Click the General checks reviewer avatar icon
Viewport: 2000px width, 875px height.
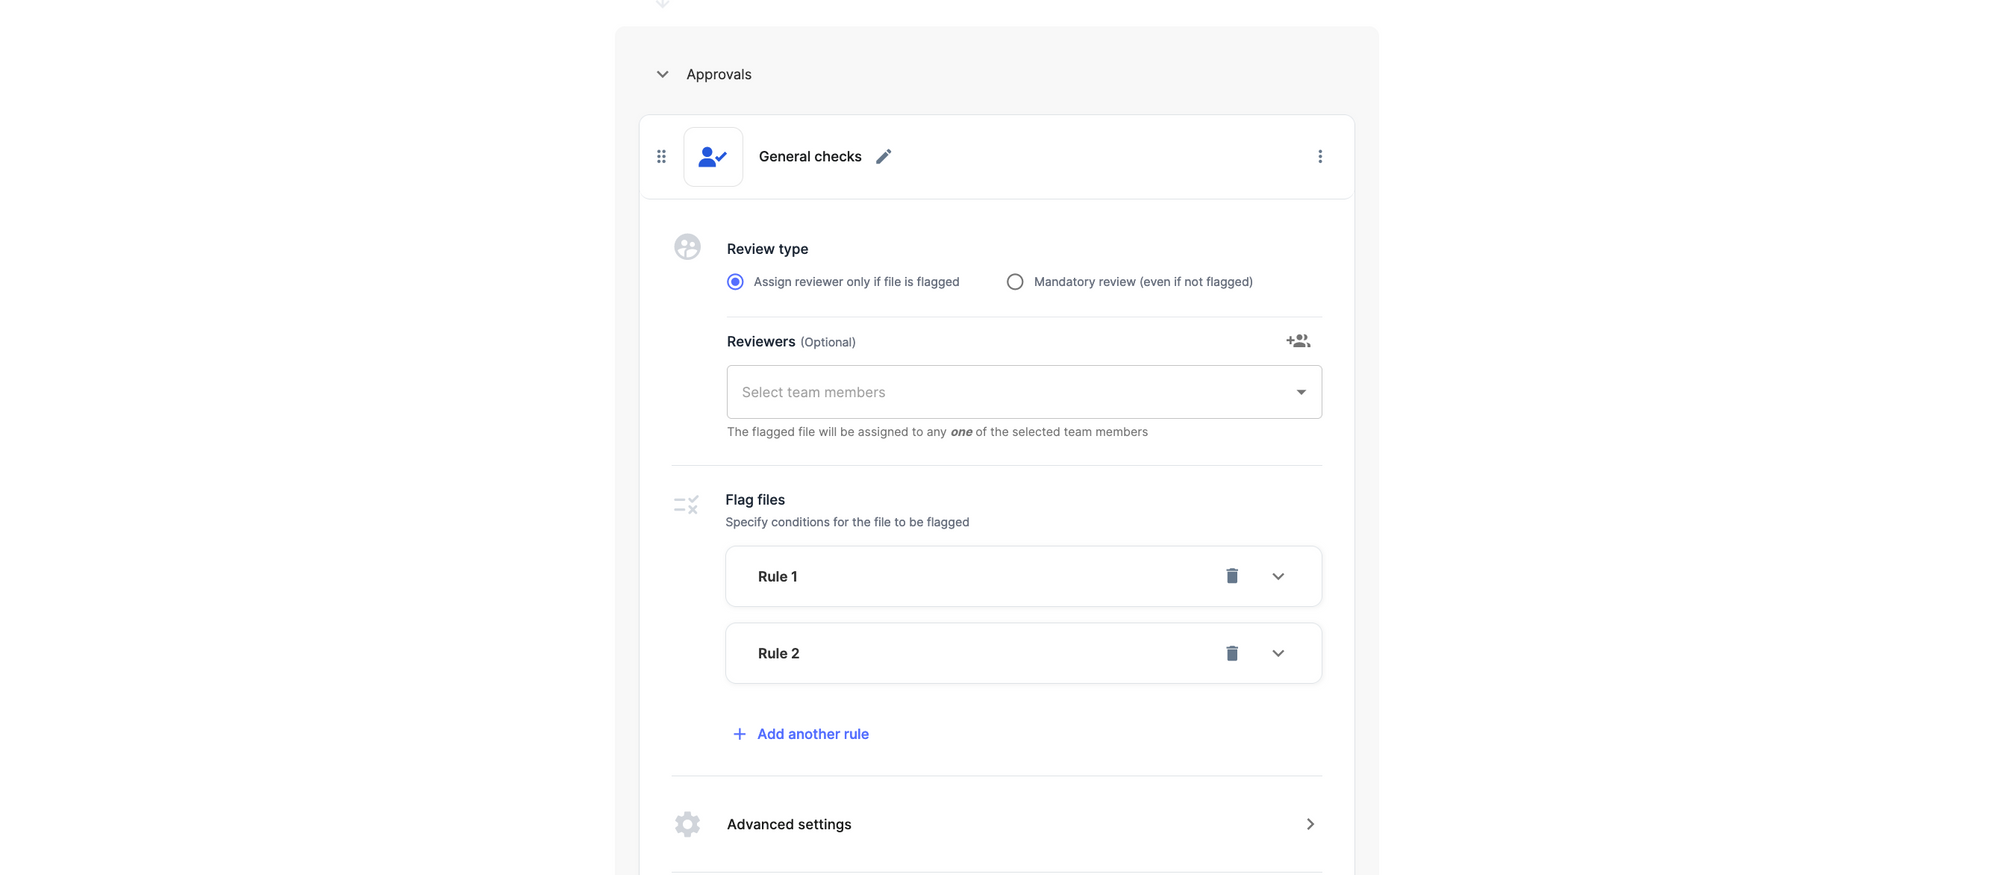coord(713,157)
